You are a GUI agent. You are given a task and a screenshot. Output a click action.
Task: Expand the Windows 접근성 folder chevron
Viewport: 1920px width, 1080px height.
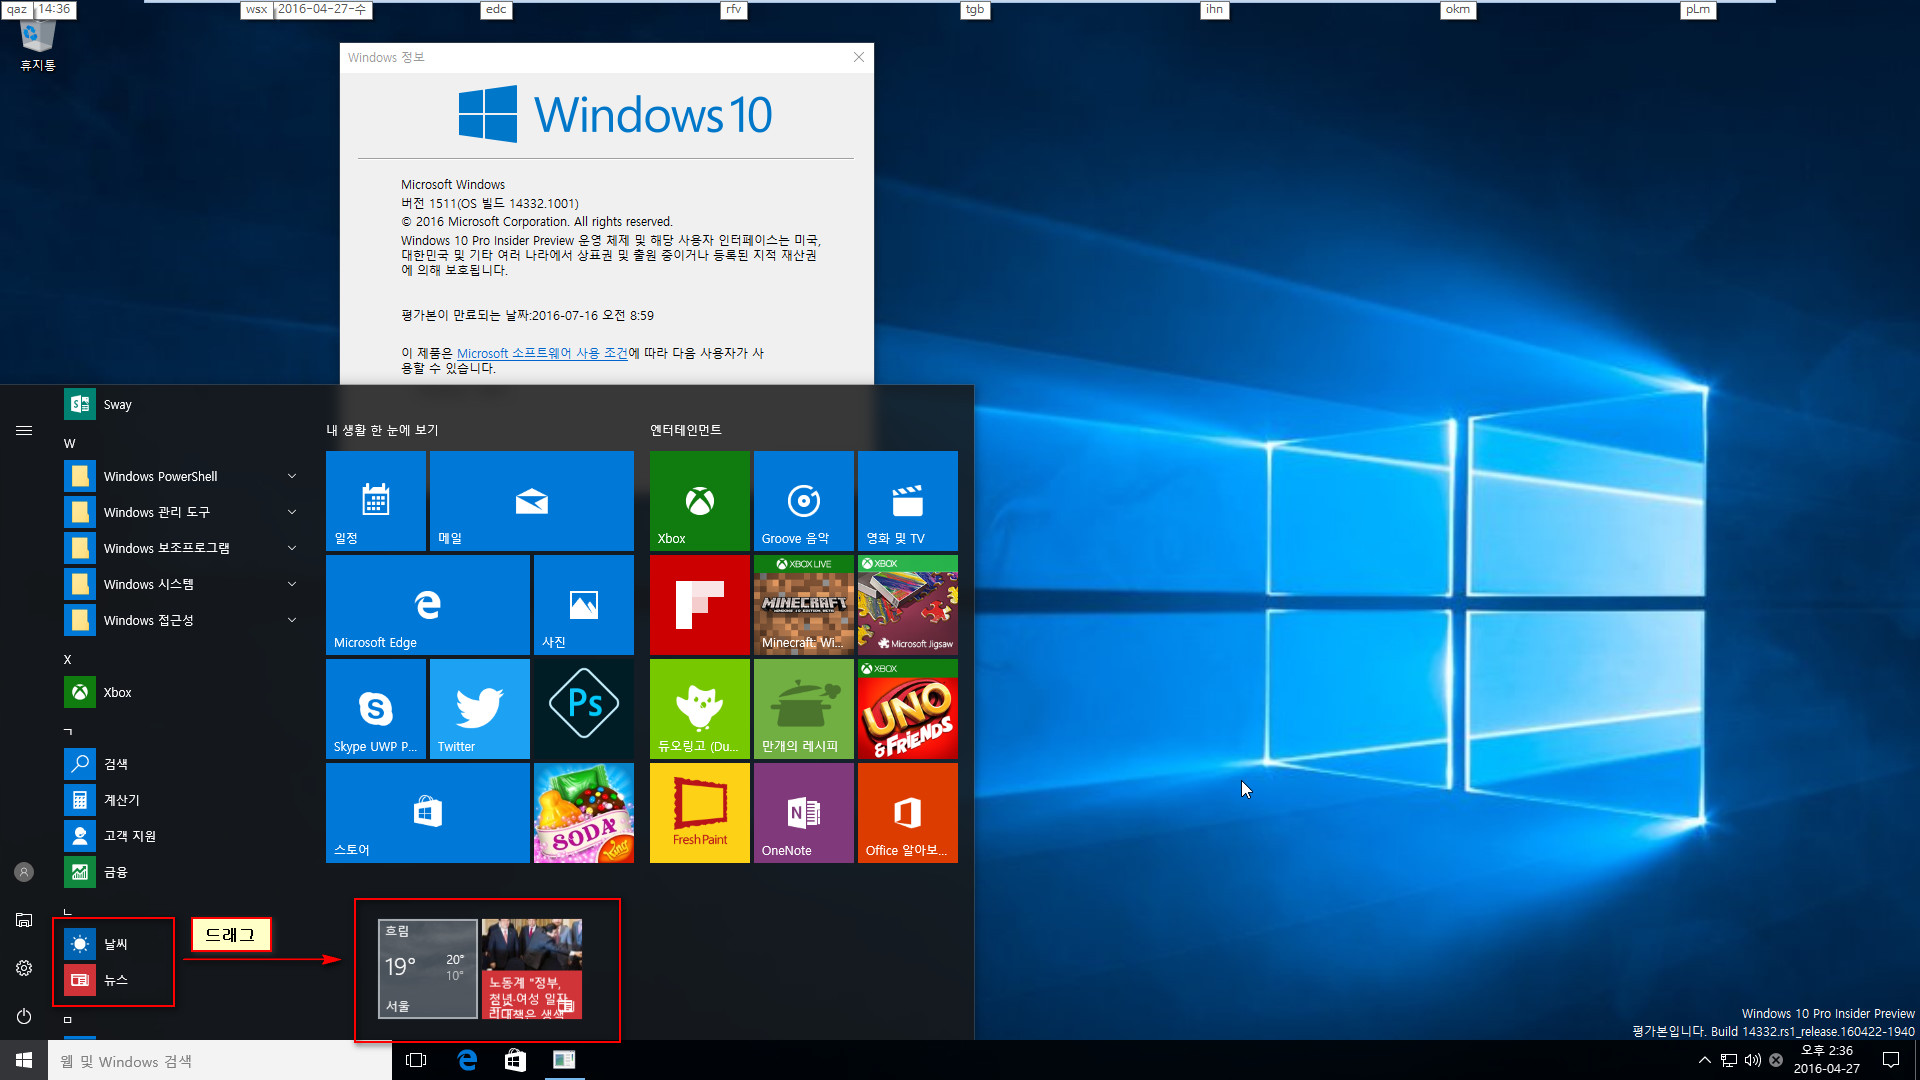pos(292,620)
